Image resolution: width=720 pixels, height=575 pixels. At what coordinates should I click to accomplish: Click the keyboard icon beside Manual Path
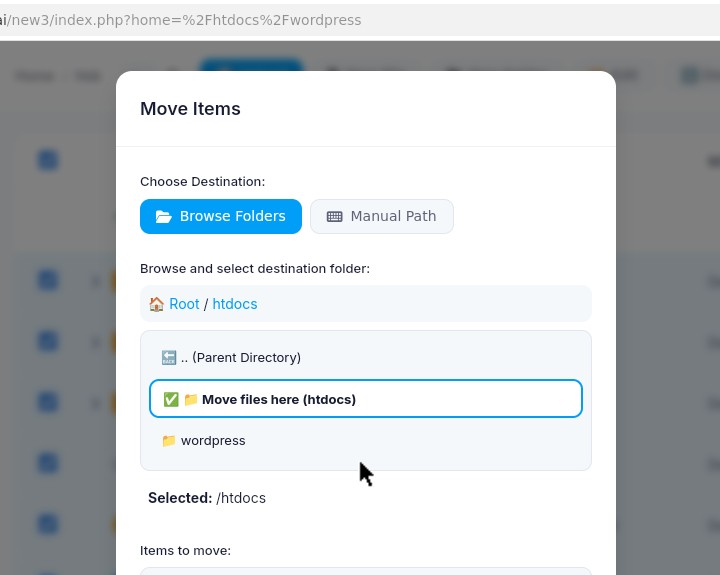click(x=334, y=217)
